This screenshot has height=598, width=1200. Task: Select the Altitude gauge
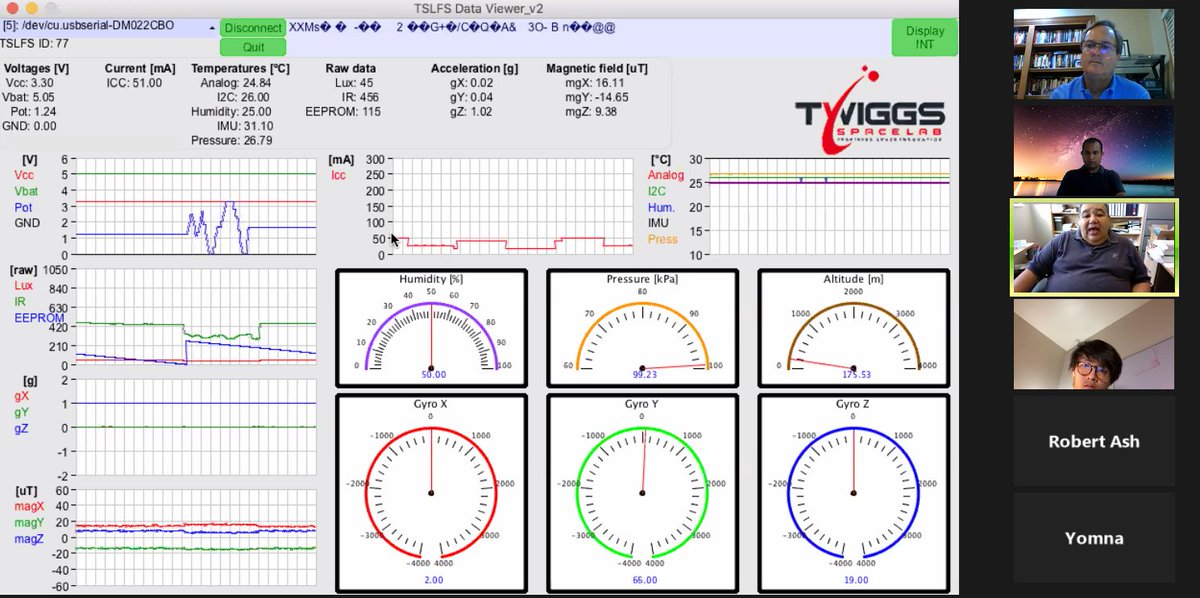tap(853, 328)
